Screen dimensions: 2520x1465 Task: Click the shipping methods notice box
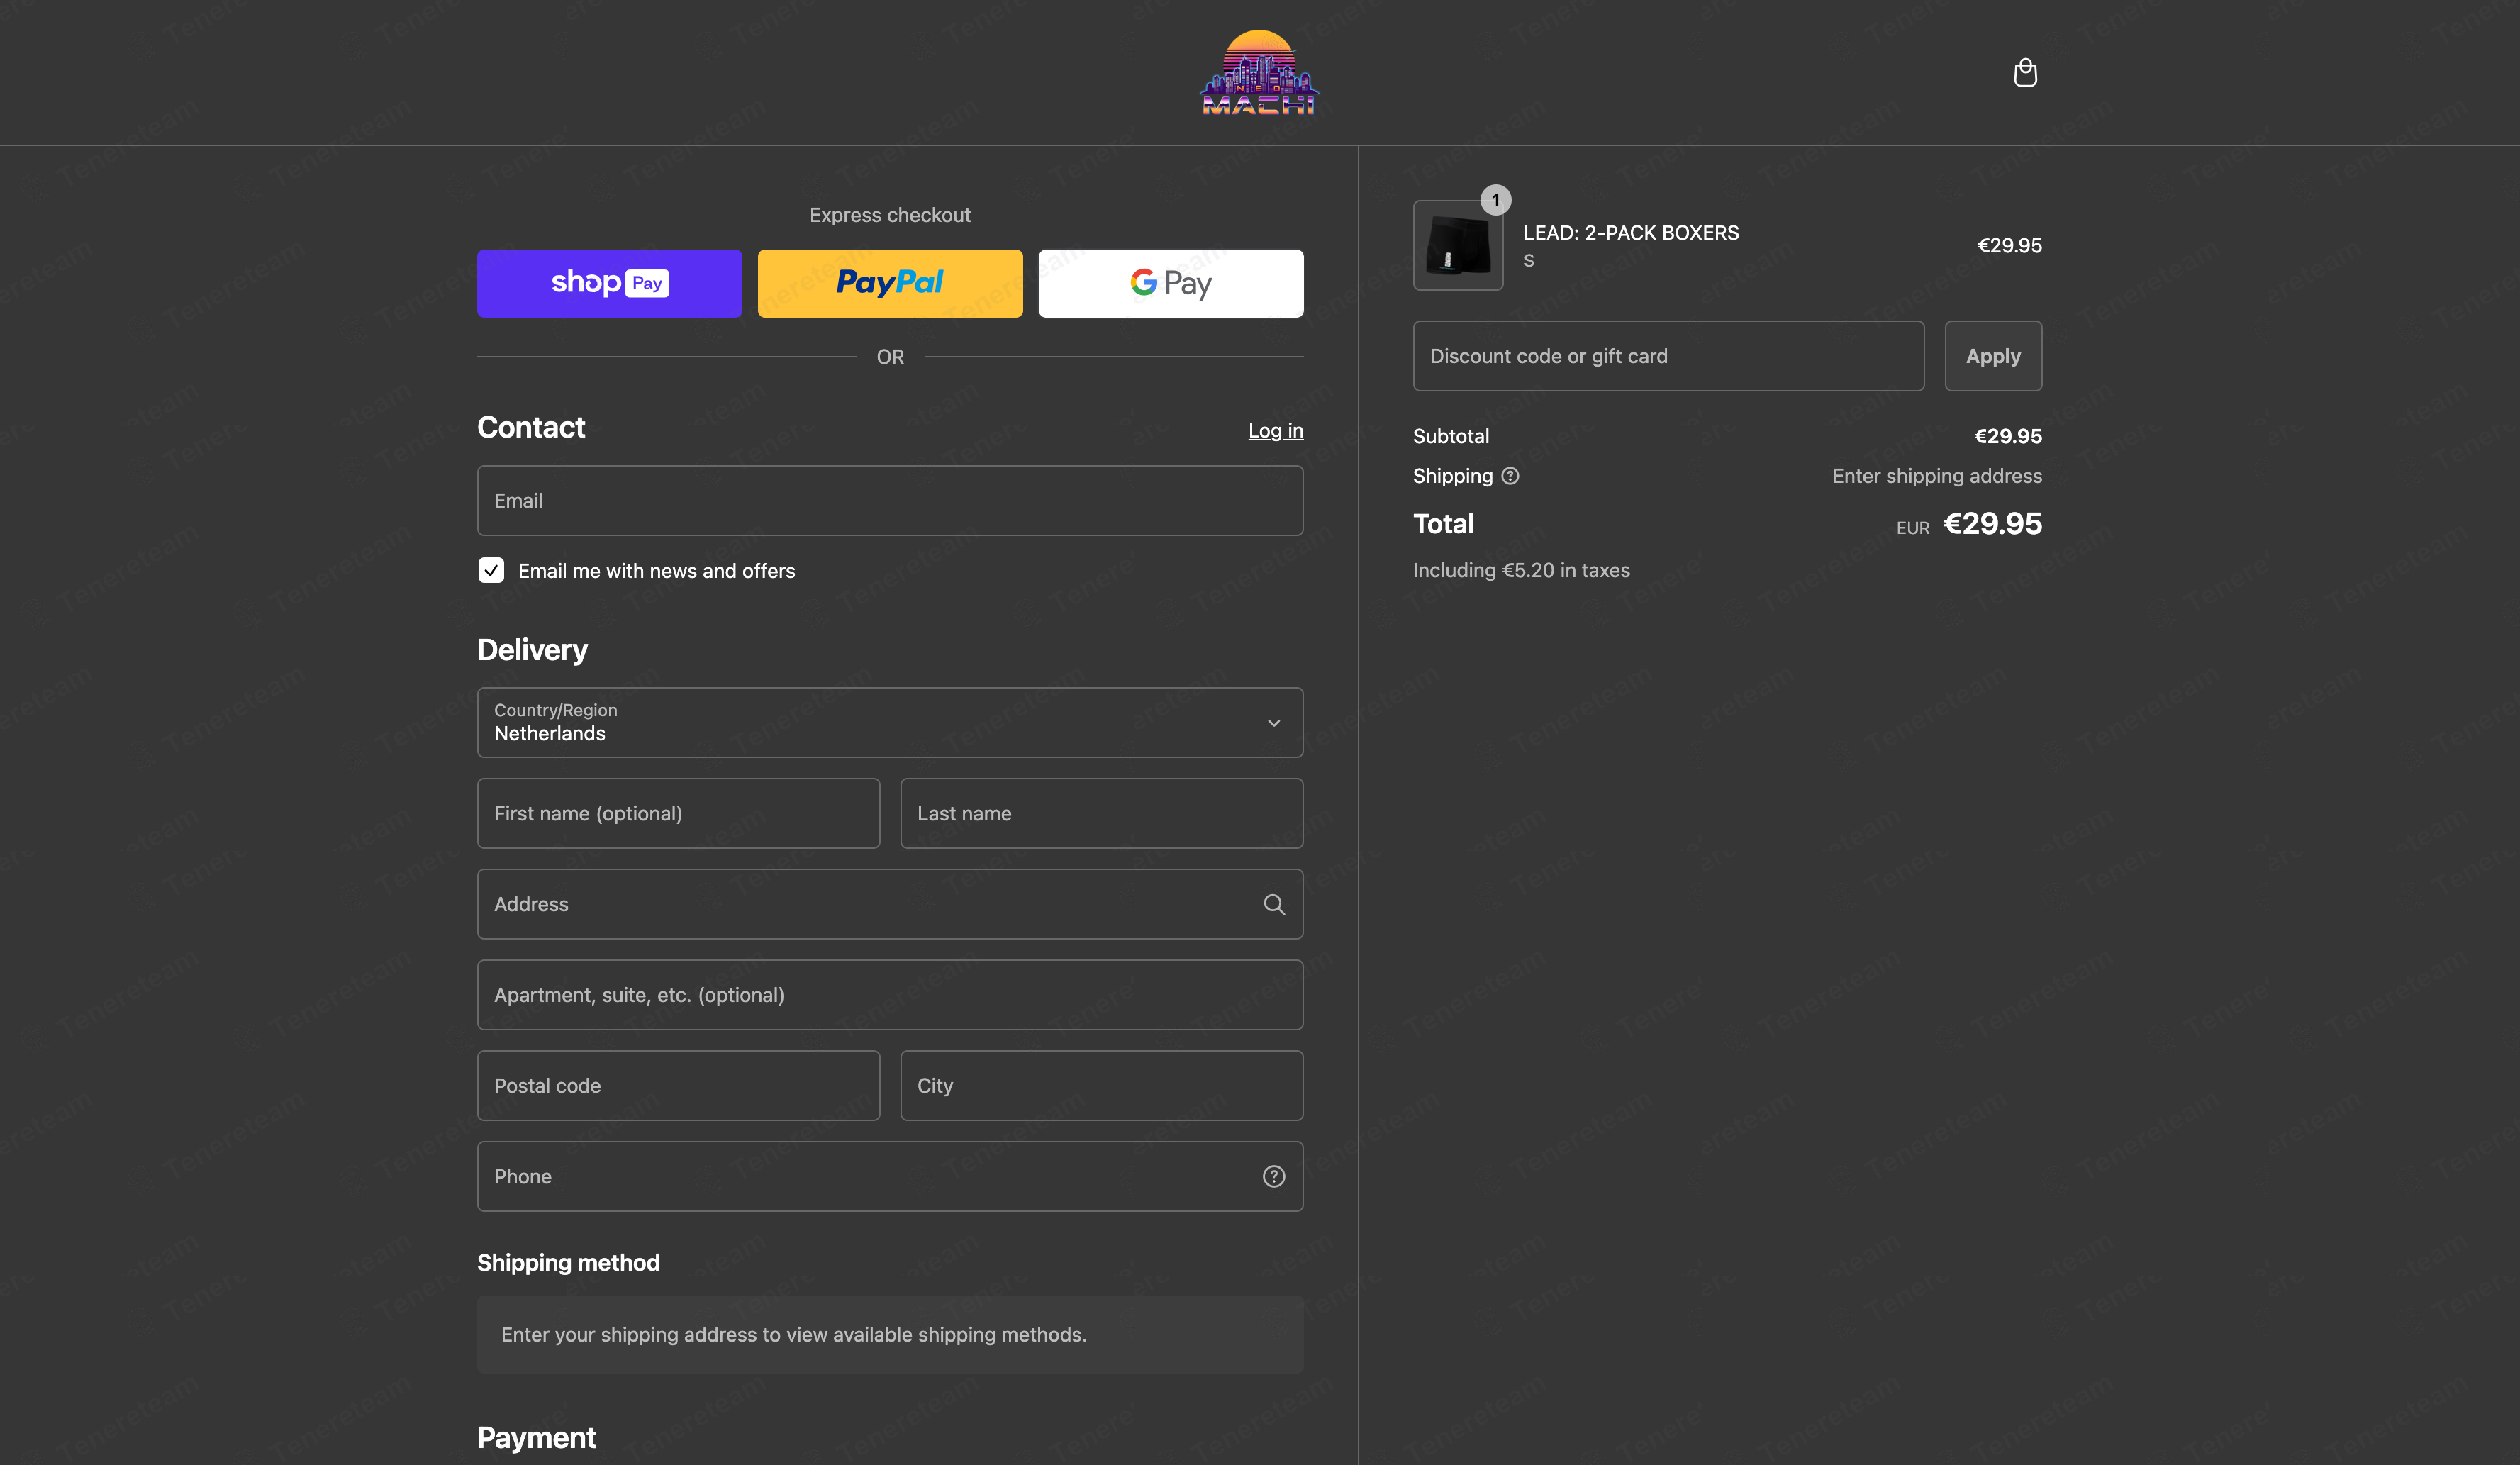(x=890, y=1334)
